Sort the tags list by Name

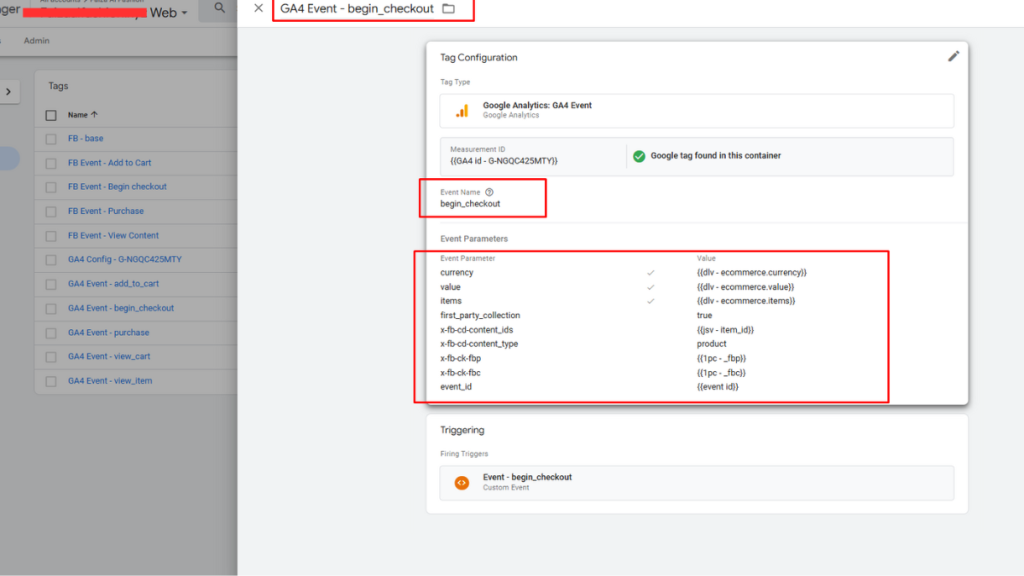(83, 115)
